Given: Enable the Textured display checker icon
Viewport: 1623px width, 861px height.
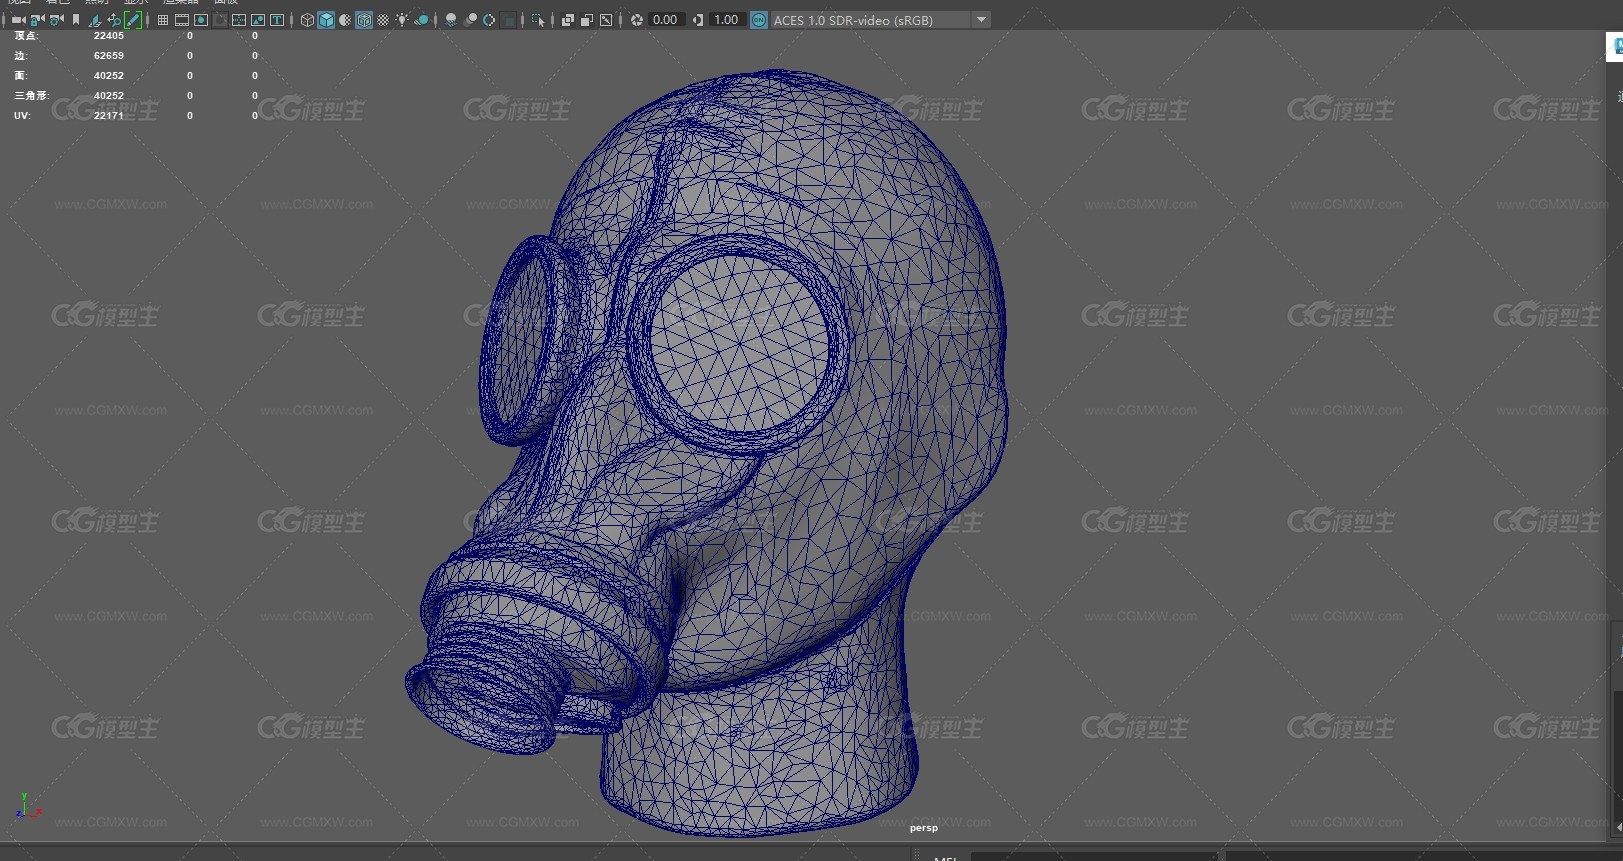Looking at the screenshot, I should (x=383, y=20).
